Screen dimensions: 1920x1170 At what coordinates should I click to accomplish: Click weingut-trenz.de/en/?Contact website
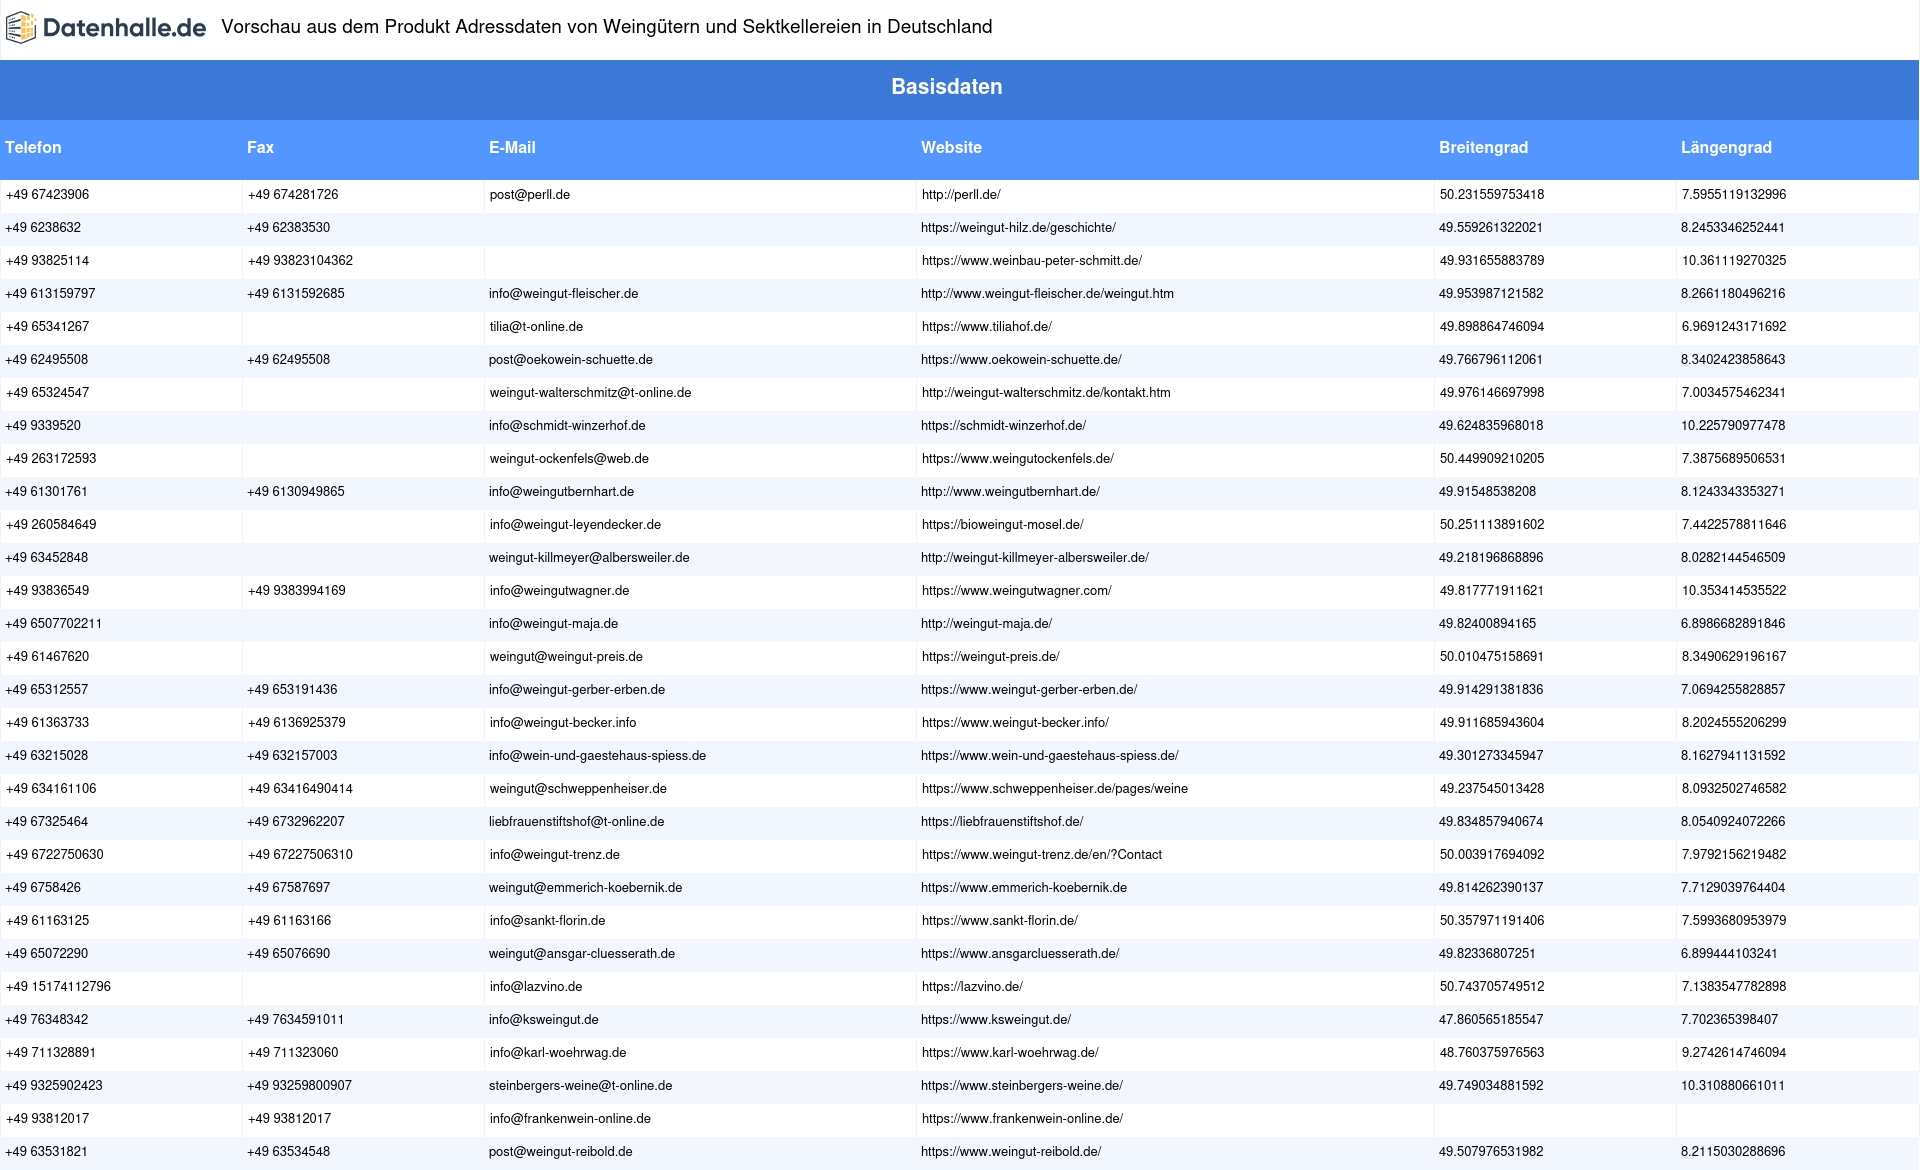(x=1041, y=855)
